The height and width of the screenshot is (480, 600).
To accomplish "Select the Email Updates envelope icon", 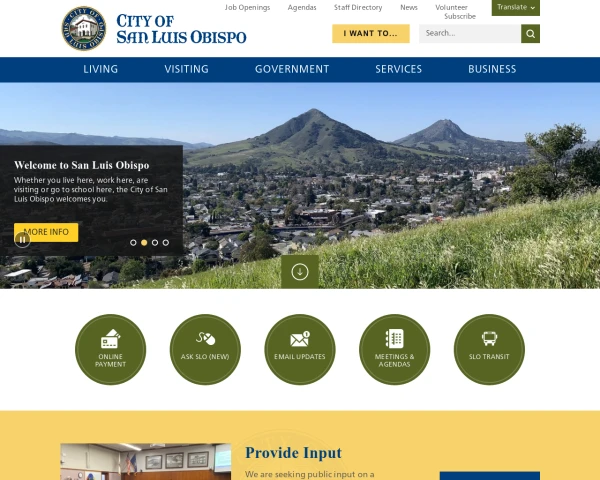I will (x=300, y=349).
